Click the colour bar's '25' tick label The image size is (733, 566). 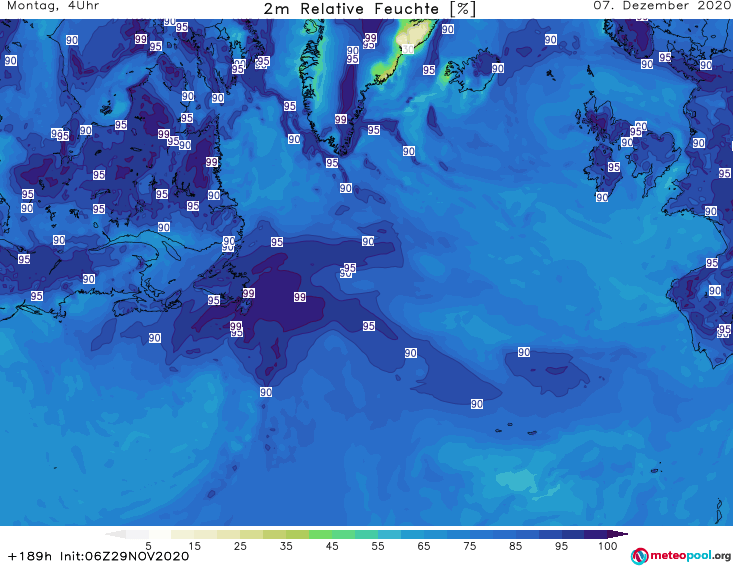tap(240, 546)
